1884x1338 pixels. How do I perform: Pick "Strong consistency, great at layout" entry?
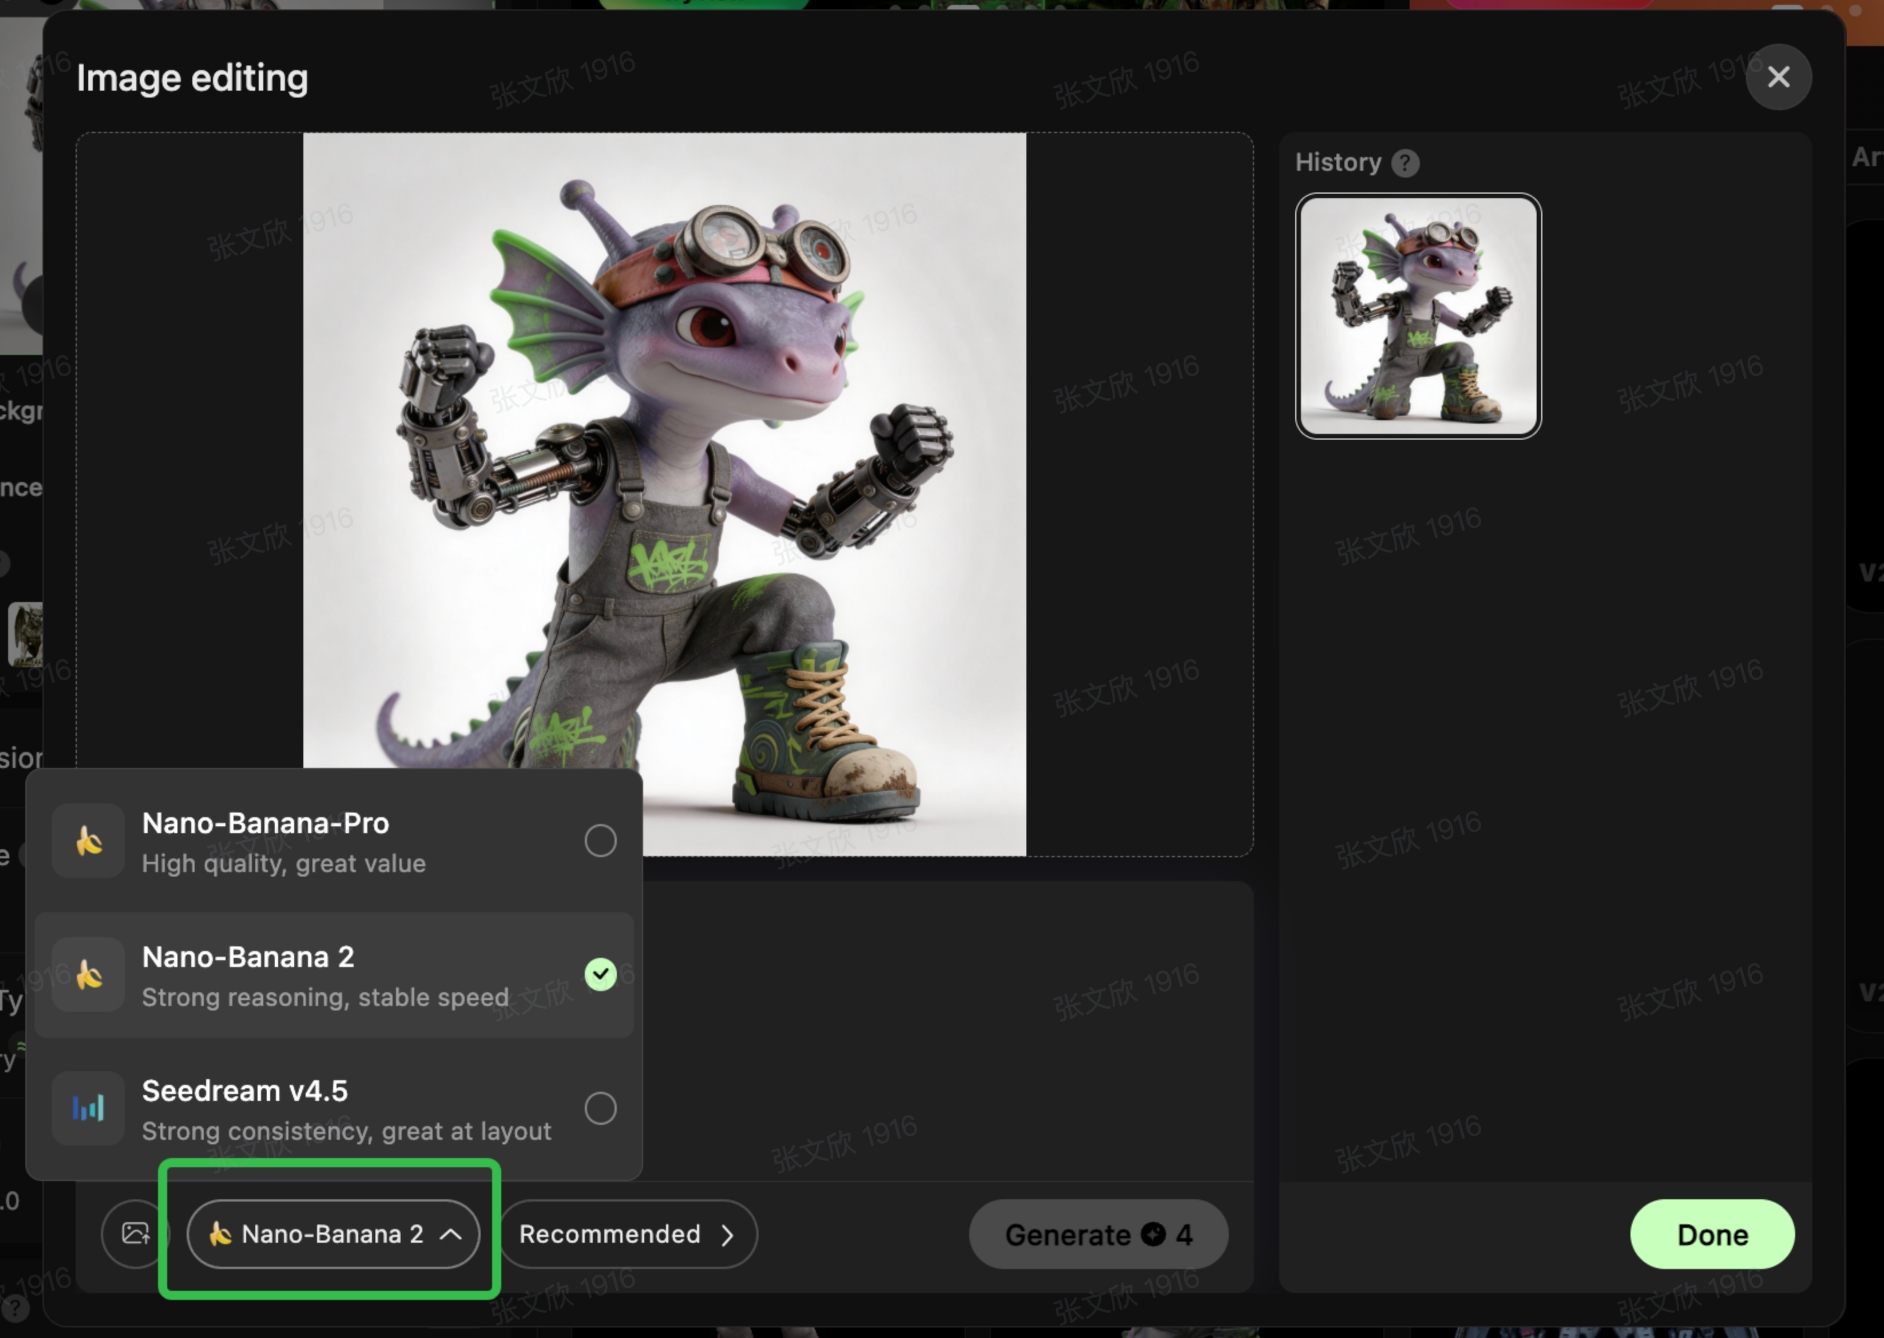click(x=346, y=1131)
